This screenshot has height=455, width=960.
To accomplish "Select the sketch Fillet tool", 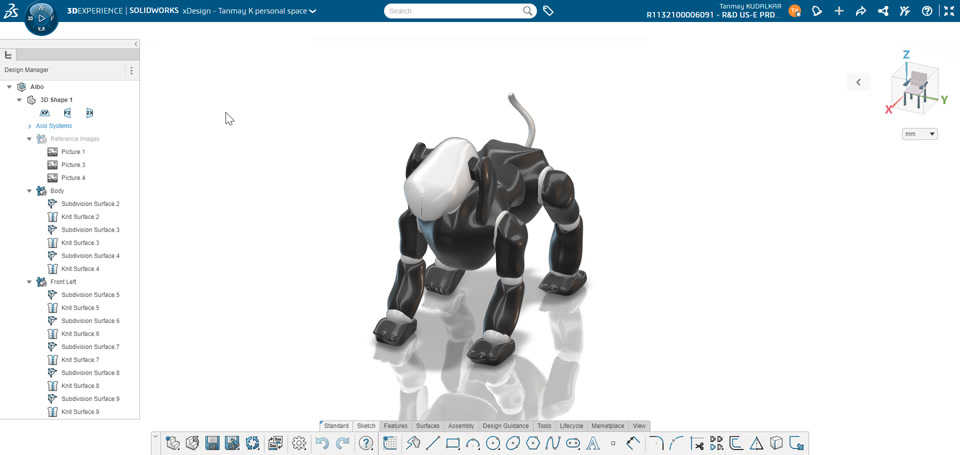I will (656, 443).
